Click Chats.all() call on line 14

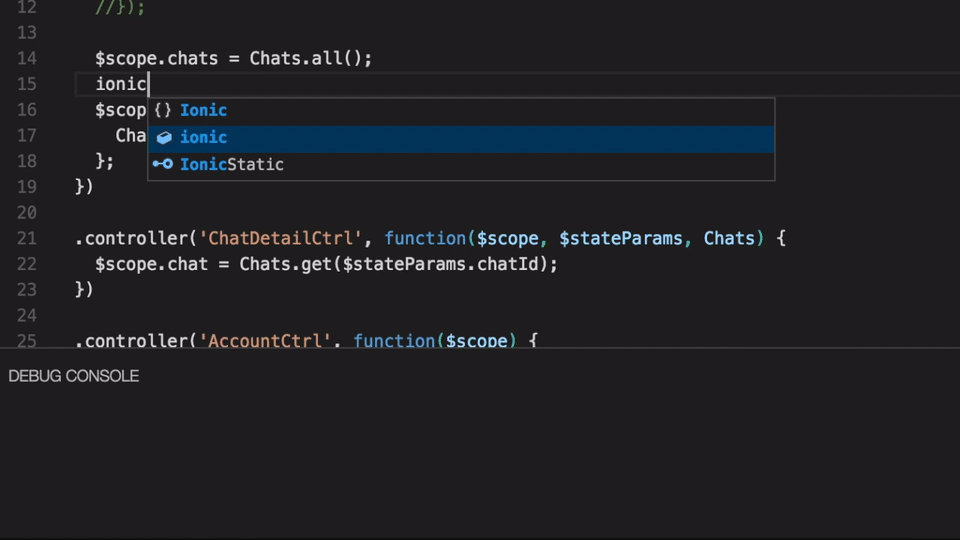click(310, 59)
